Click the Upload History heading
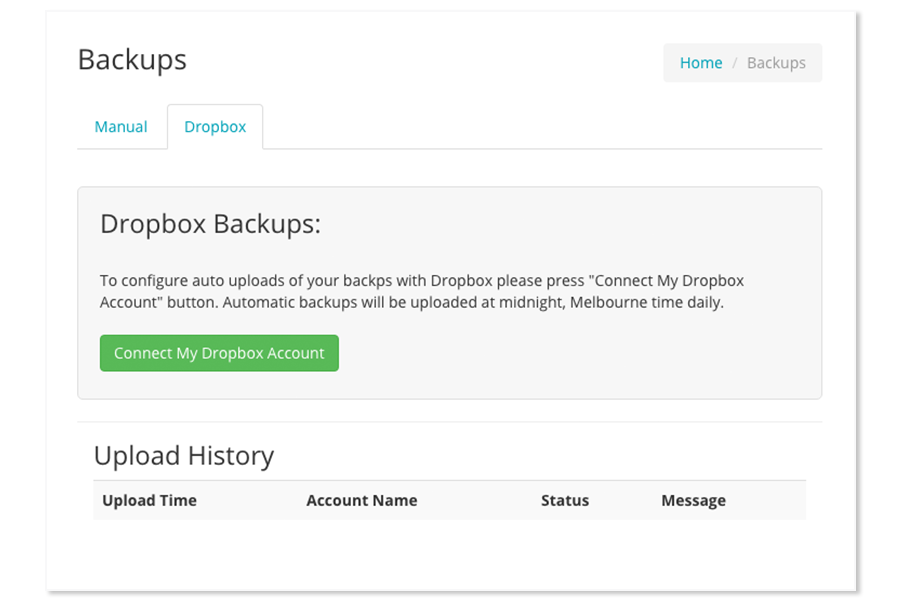 [184, 456]
